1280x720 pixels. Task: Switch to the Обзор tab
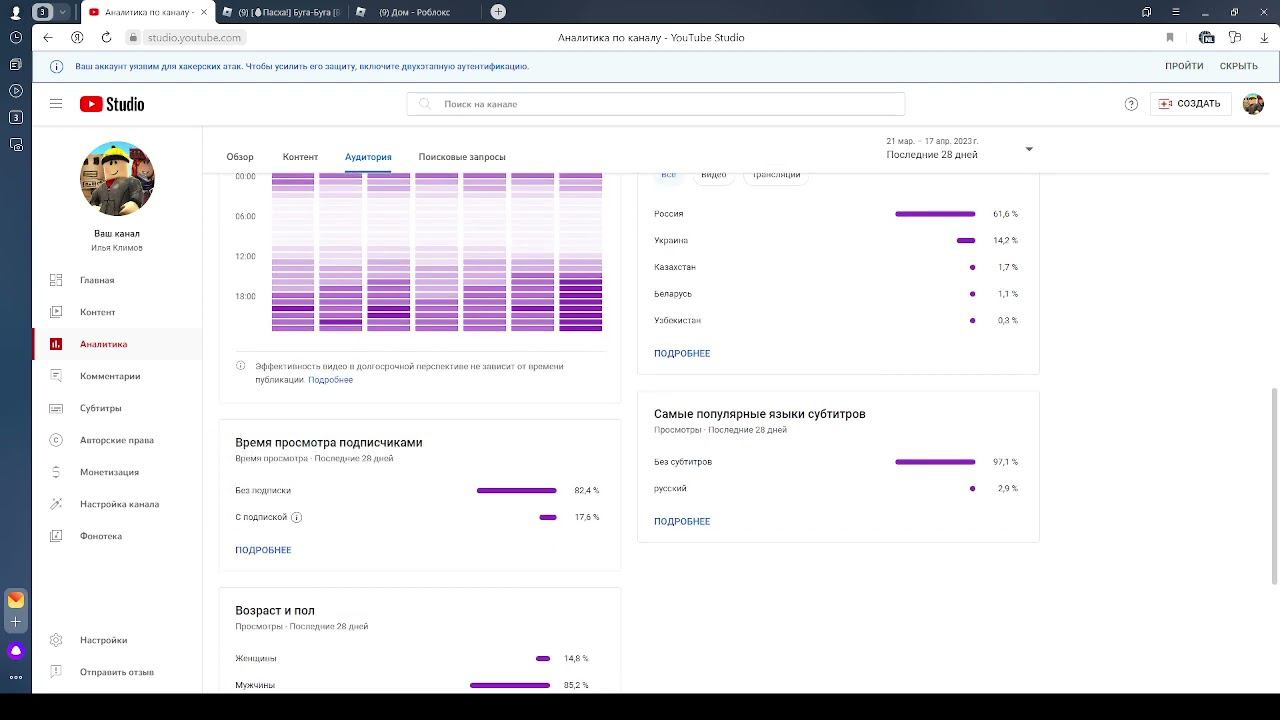click(x=240, y=157)
